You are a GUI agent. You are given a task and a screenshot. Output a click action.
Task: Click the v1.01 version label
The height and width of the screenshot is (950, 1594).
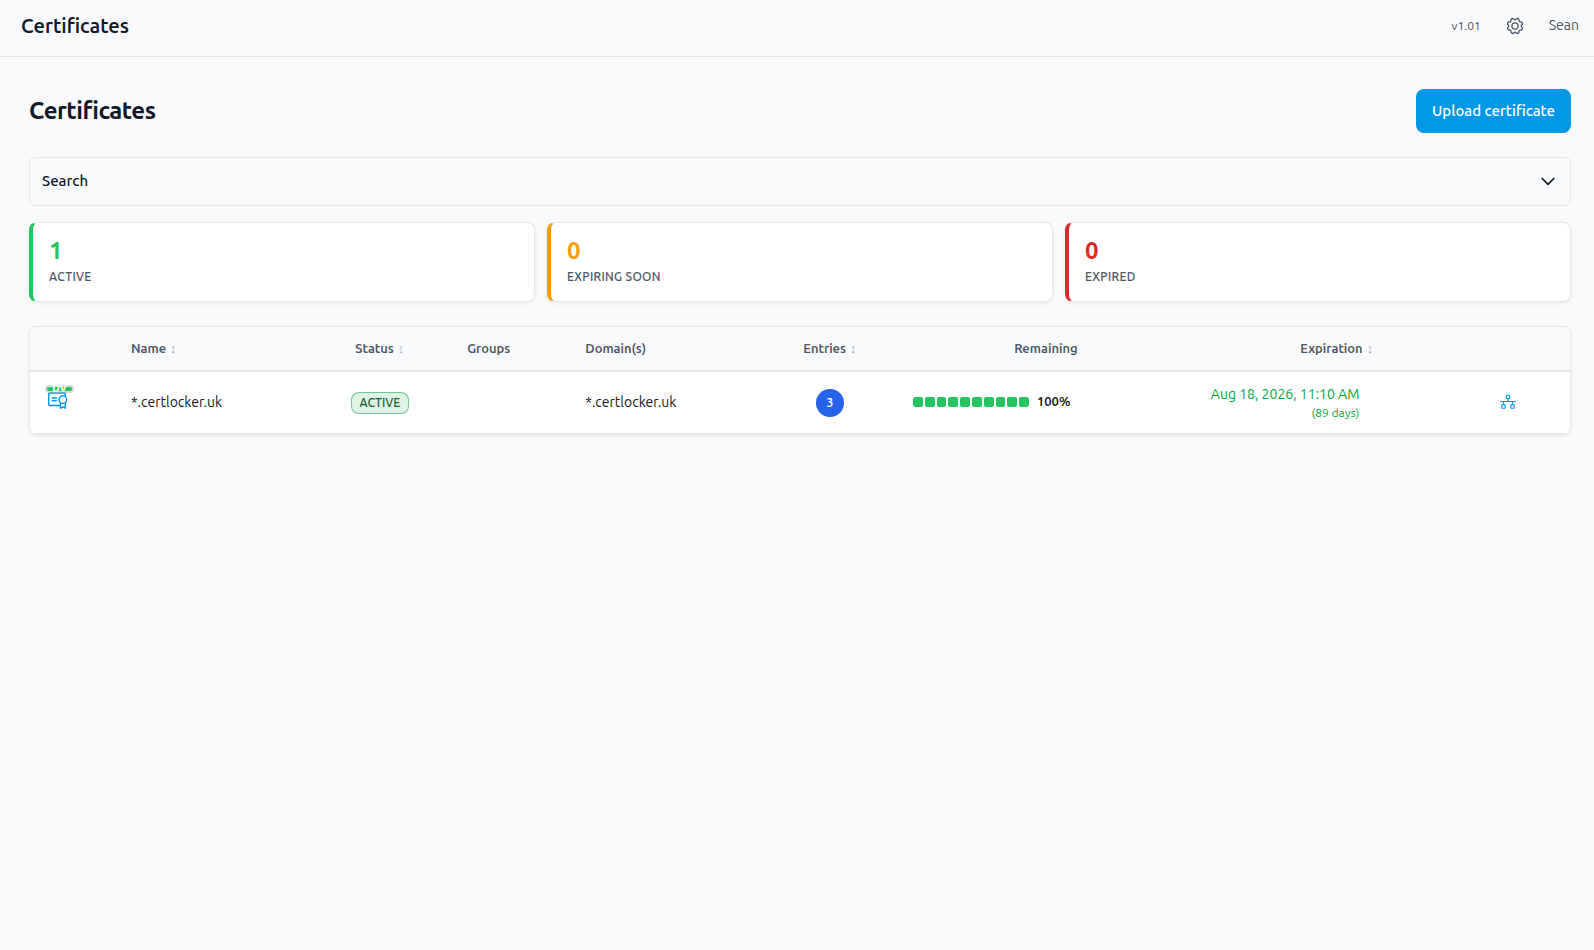(x=1466, y=26)
